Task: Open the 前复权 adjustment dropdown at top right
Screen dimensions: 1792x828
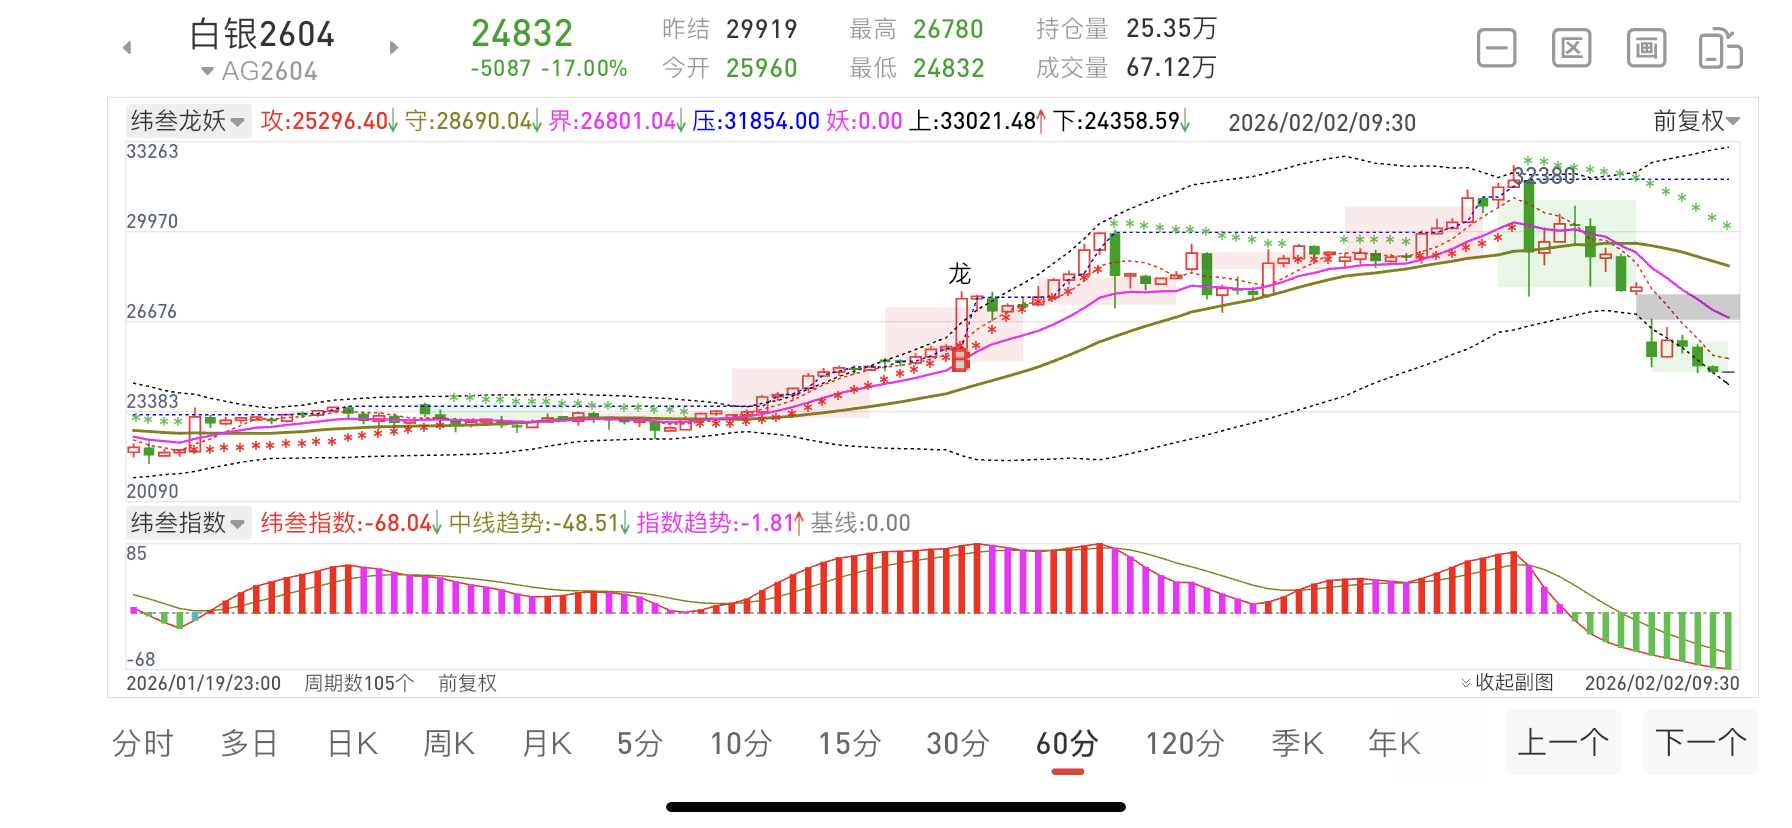Action: 1696,121
